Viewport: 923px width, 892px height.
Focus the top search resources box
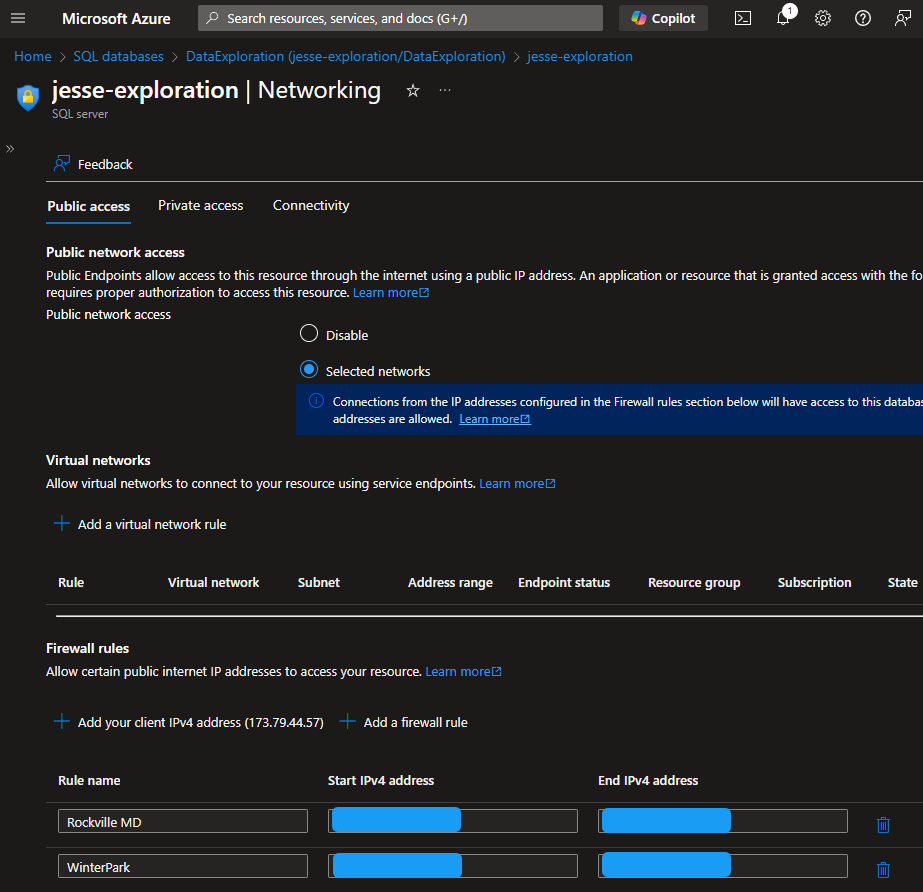pyautogui.click(x=400, y=18)
